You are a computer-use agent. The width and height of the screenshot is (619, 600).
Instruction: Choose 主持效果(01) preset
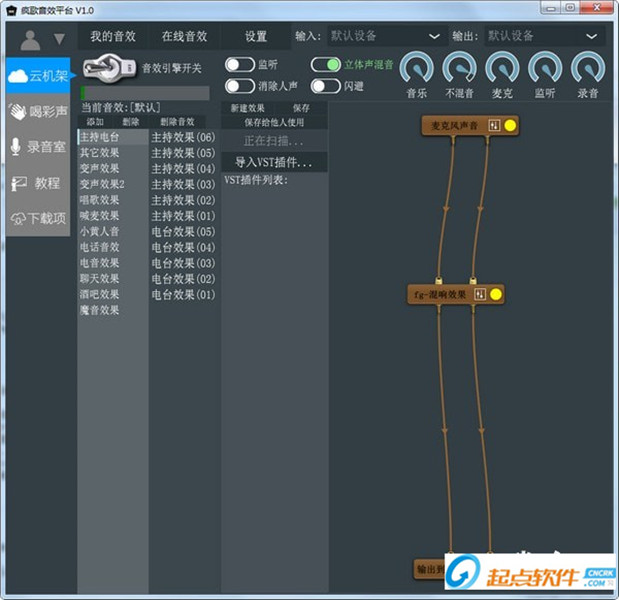184,216
